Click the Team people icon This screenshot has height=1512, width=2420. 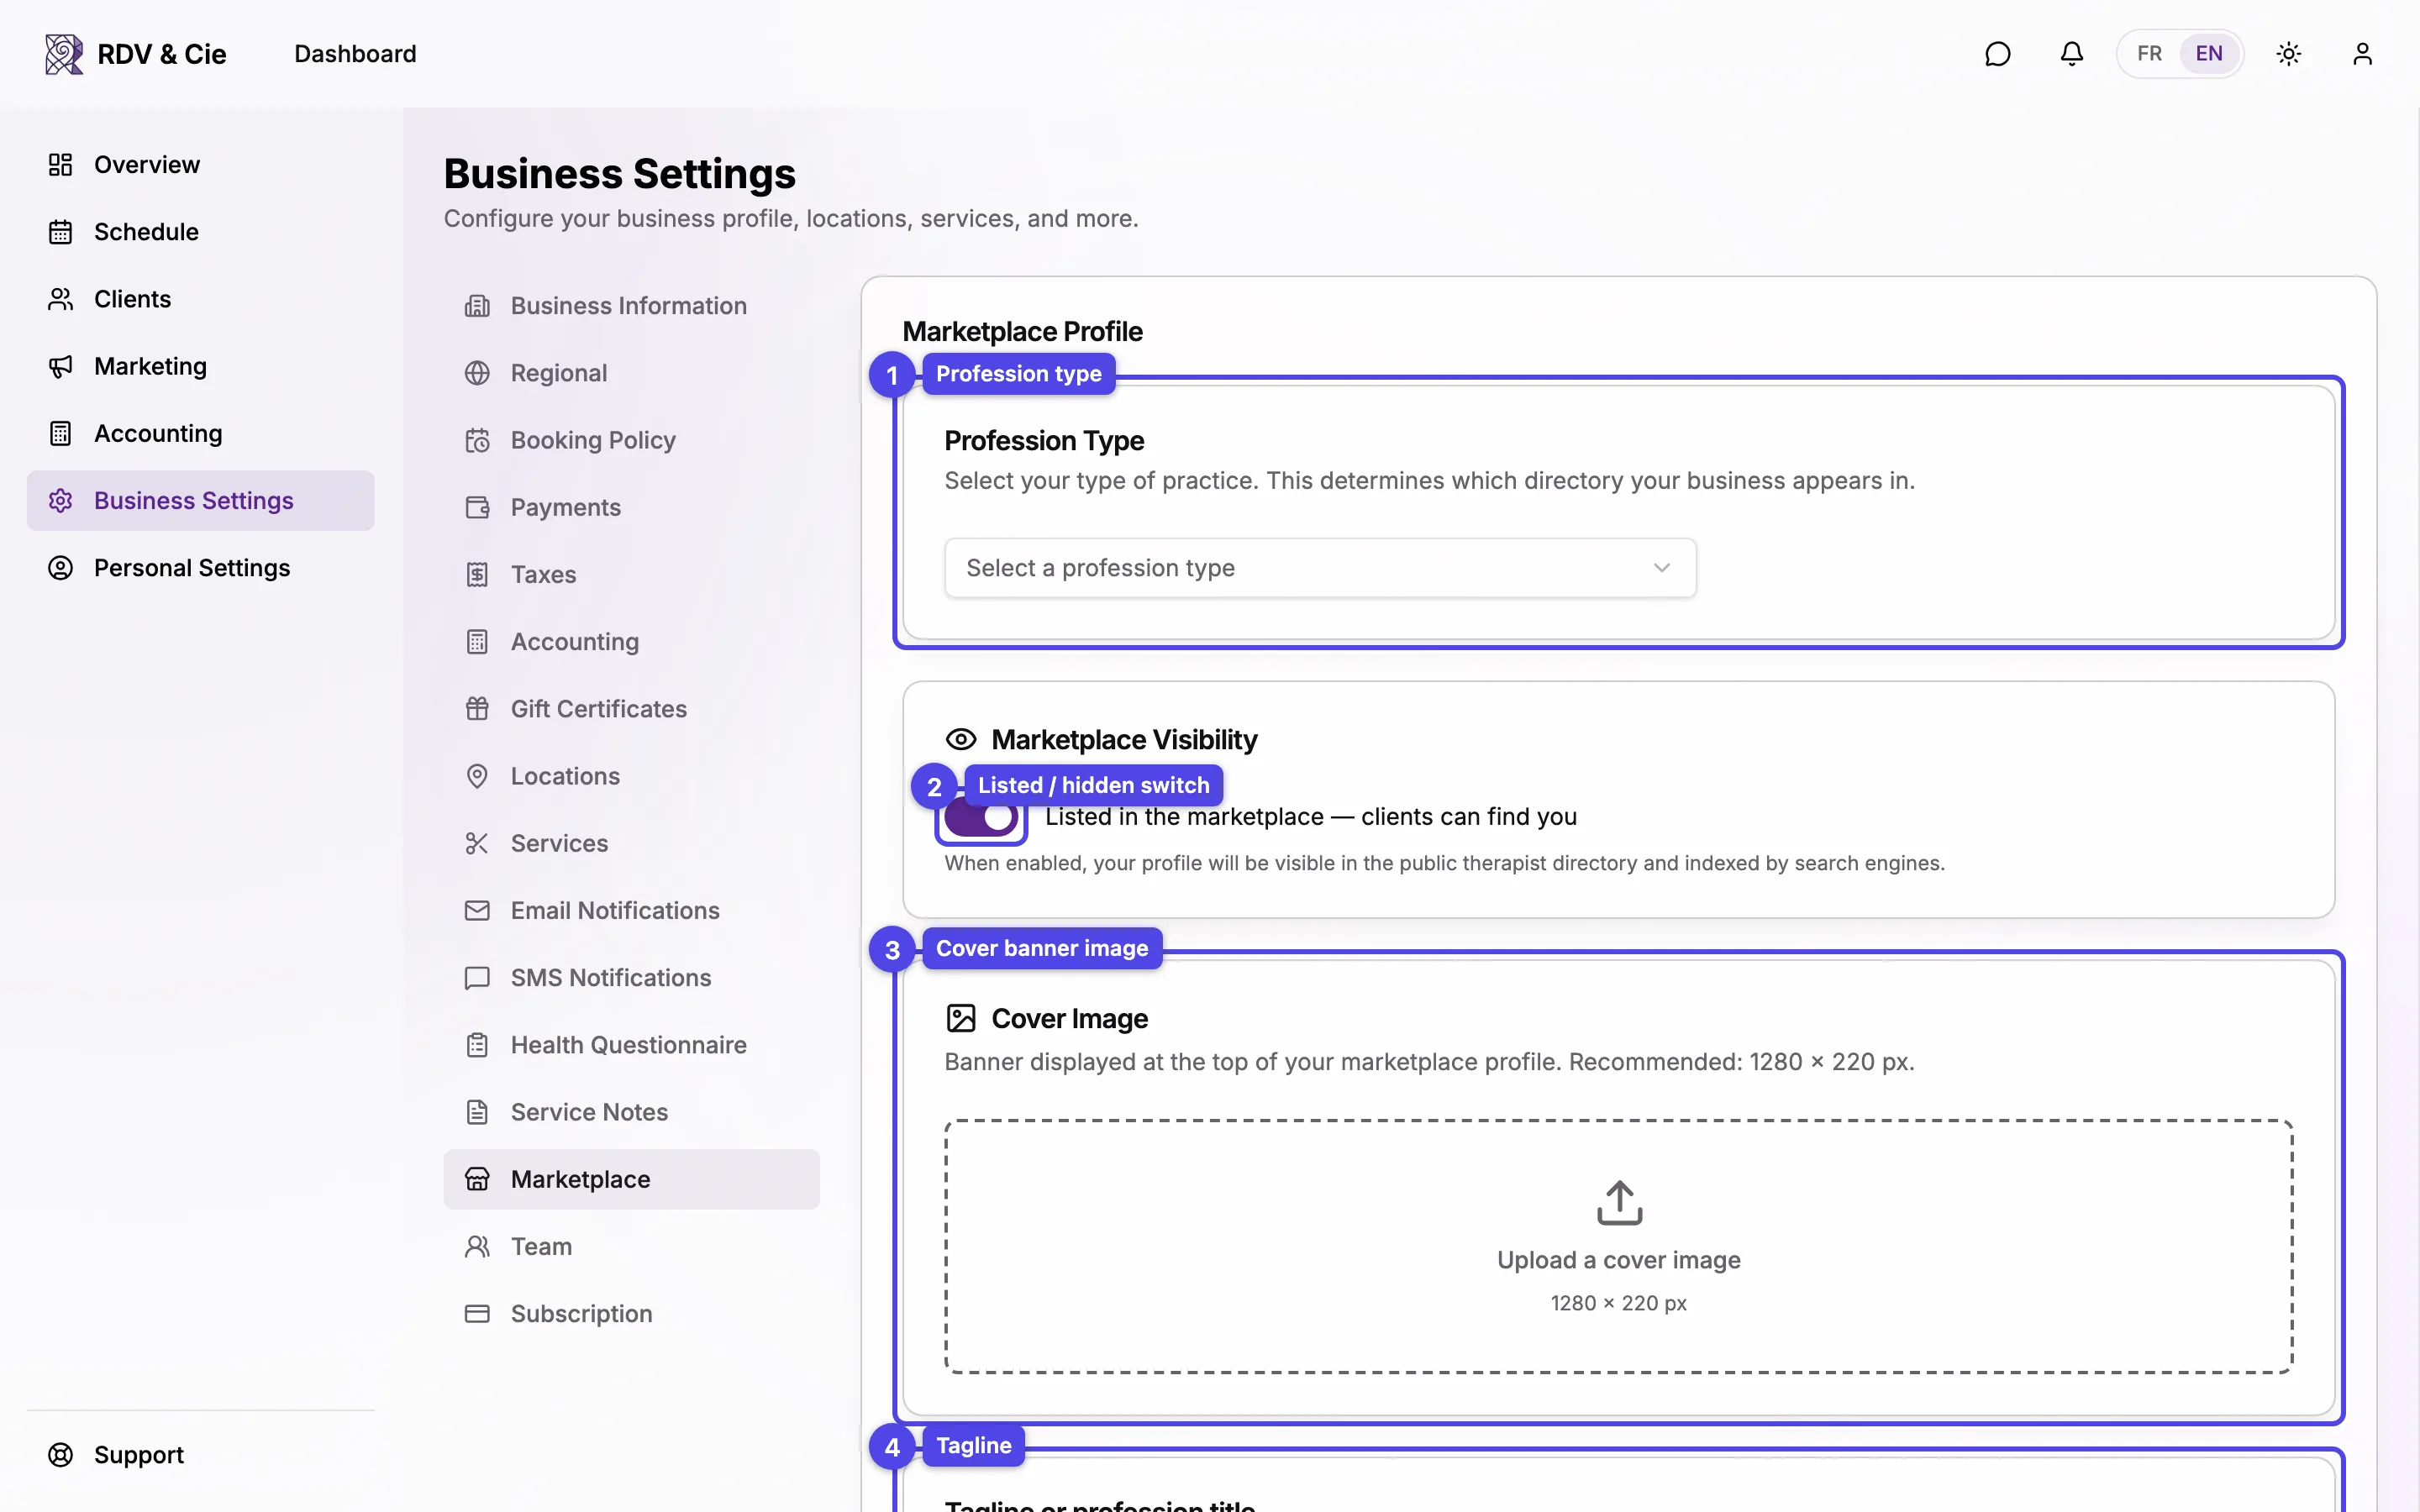(x=477, y=1247)
